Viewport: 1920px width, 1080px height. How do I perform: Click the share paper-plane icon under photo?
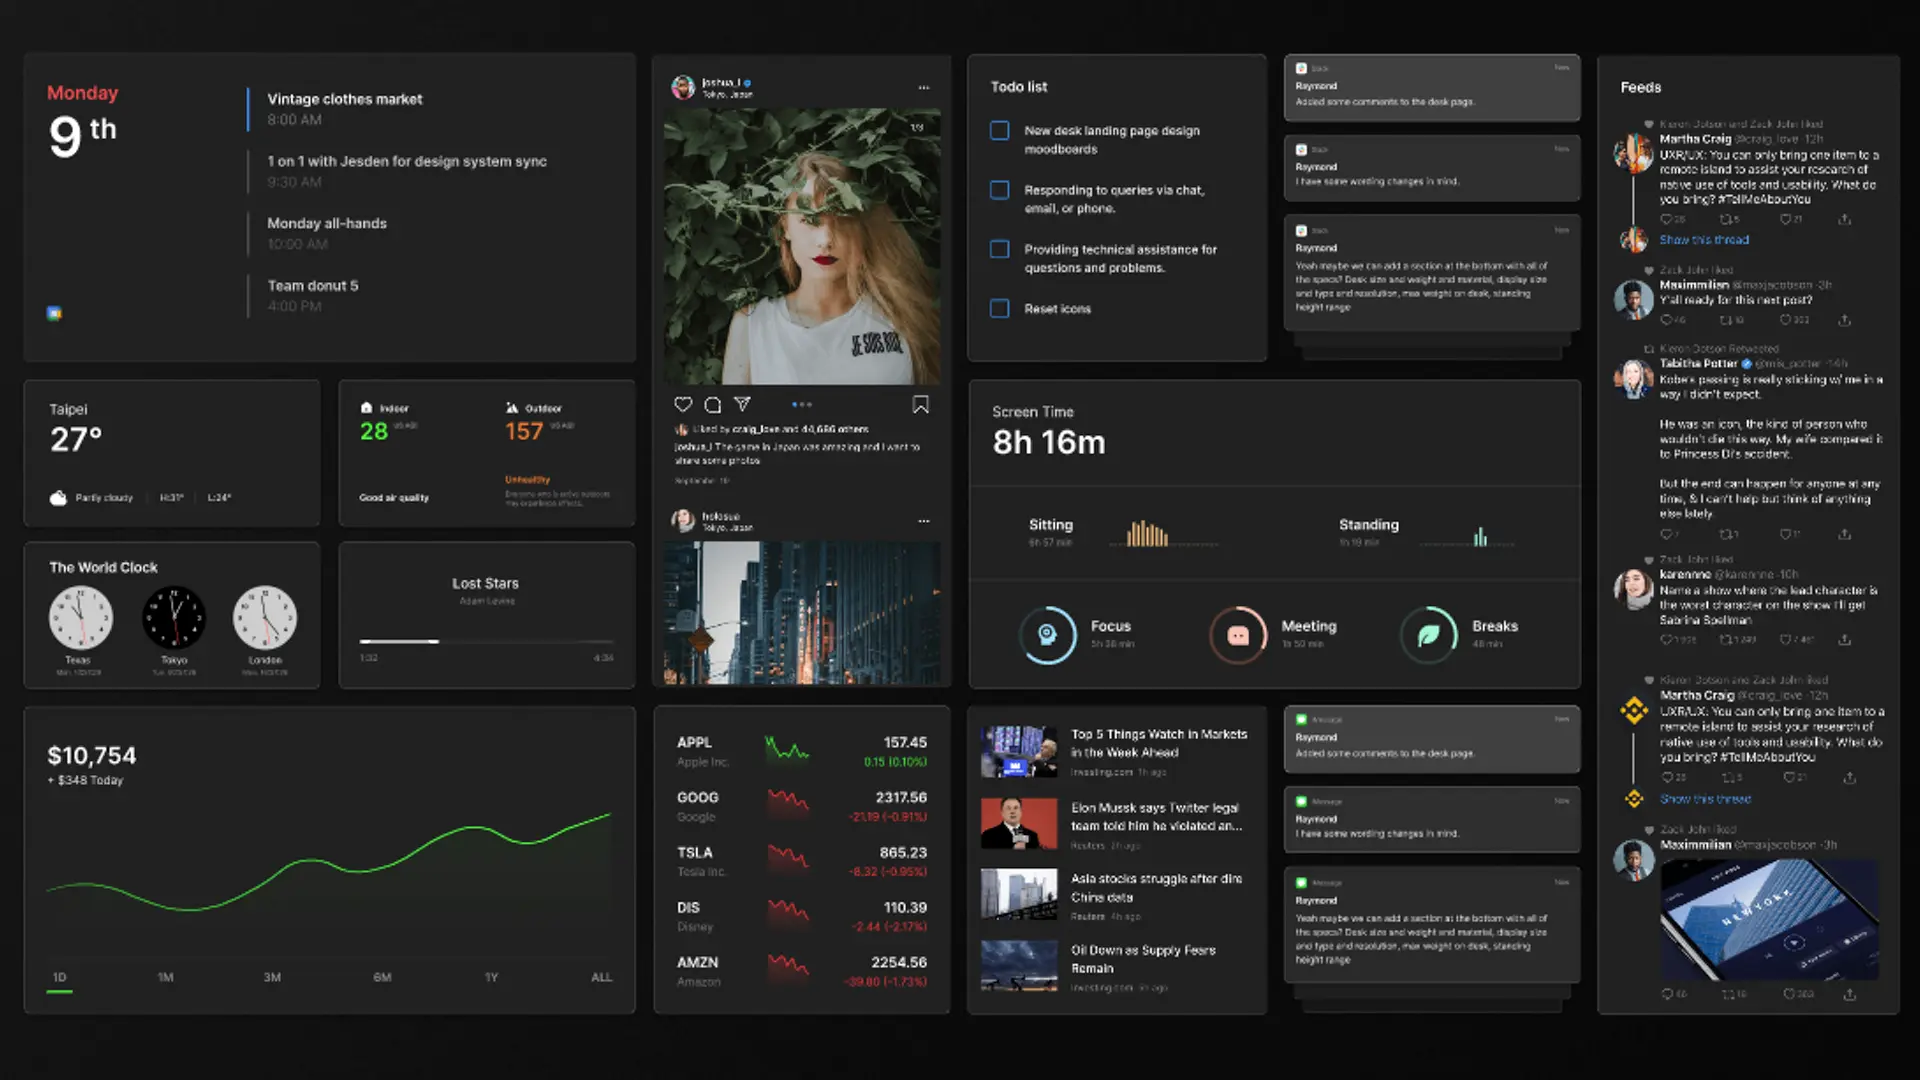pos(742,405)
